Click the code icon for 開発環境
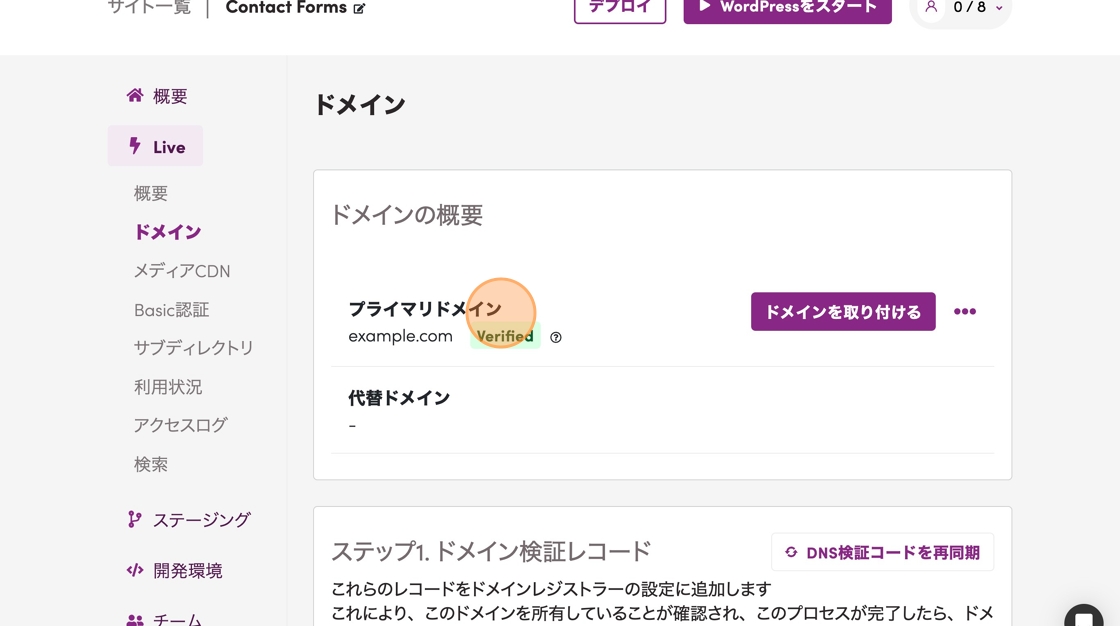The image size is (1120, 626). click(135, 570)
